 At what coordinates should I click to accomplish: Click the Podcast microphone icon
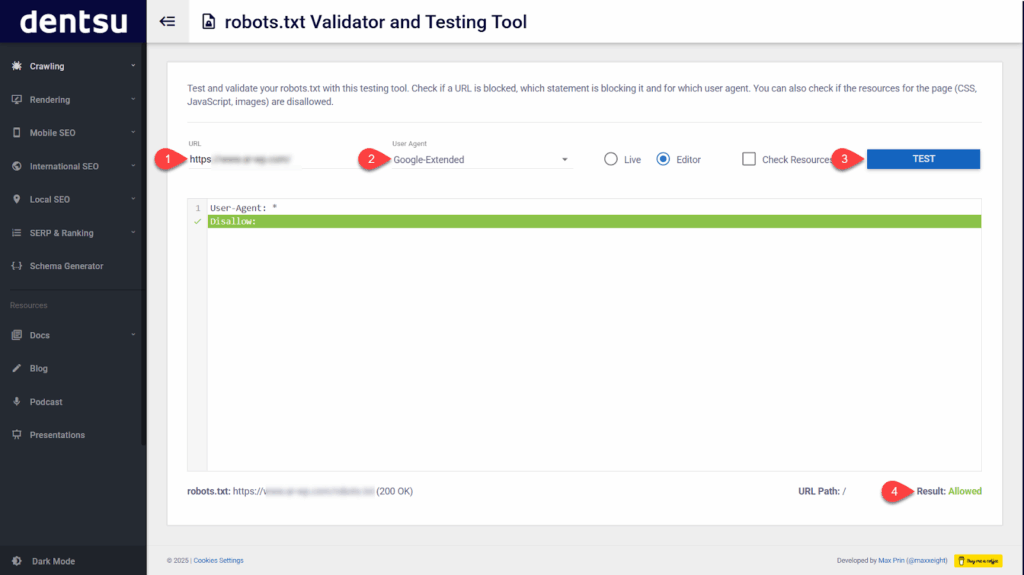point(16,402)
